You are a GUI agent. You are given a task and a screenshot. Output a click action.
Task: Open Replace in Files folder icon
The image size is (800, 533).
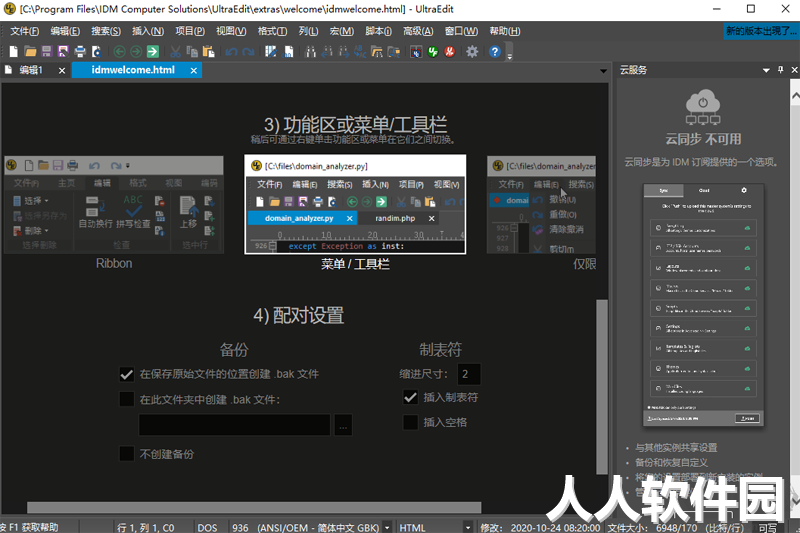[x=393, y=52]
